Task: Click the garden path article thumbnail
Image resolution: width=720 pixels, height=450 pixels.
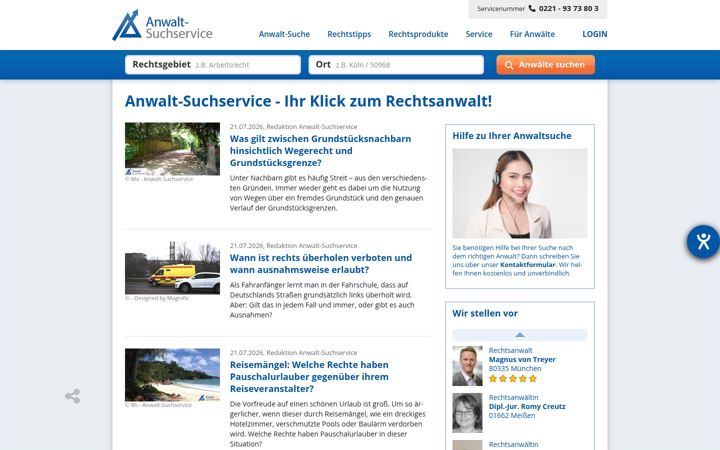Action: [x=172, y=149]
